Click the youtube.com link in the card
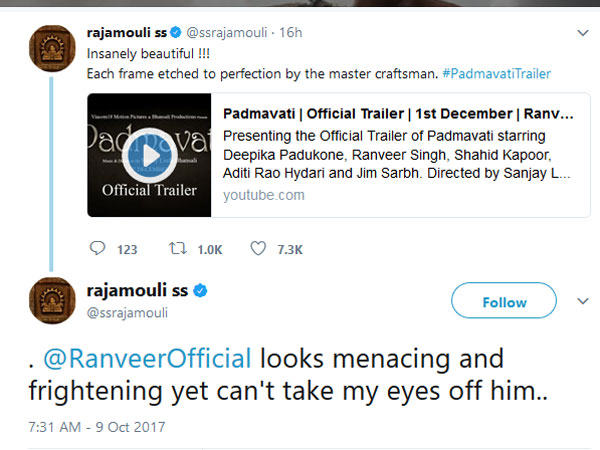Viewport: 600px width, 450px height. tap(264, 195)
